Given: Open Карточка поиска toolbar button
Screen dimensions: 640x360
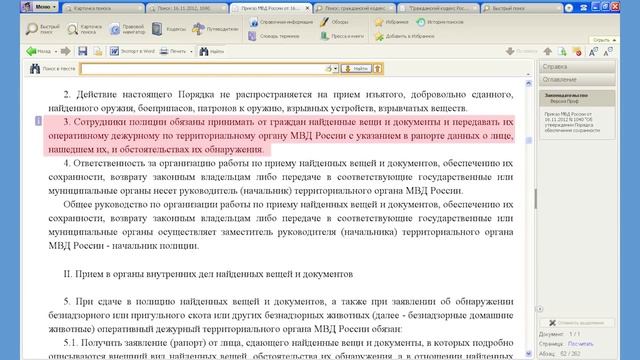Looking at the screenshot, I should click(85, 29).
